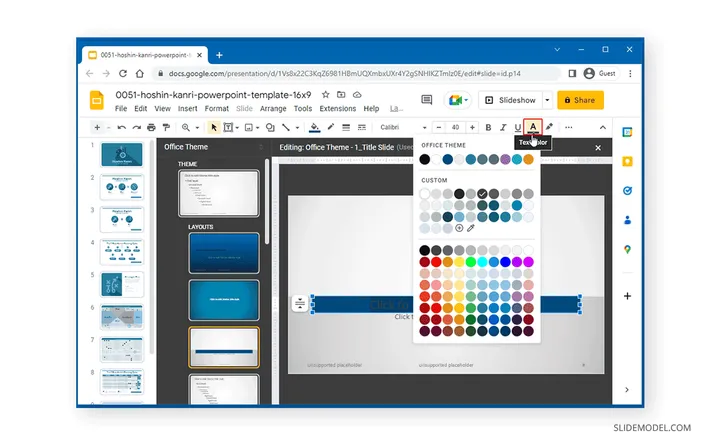This screenshot has width=720, height=446.
Task: Add a custom color with plus icon
Action: point(459,228)
